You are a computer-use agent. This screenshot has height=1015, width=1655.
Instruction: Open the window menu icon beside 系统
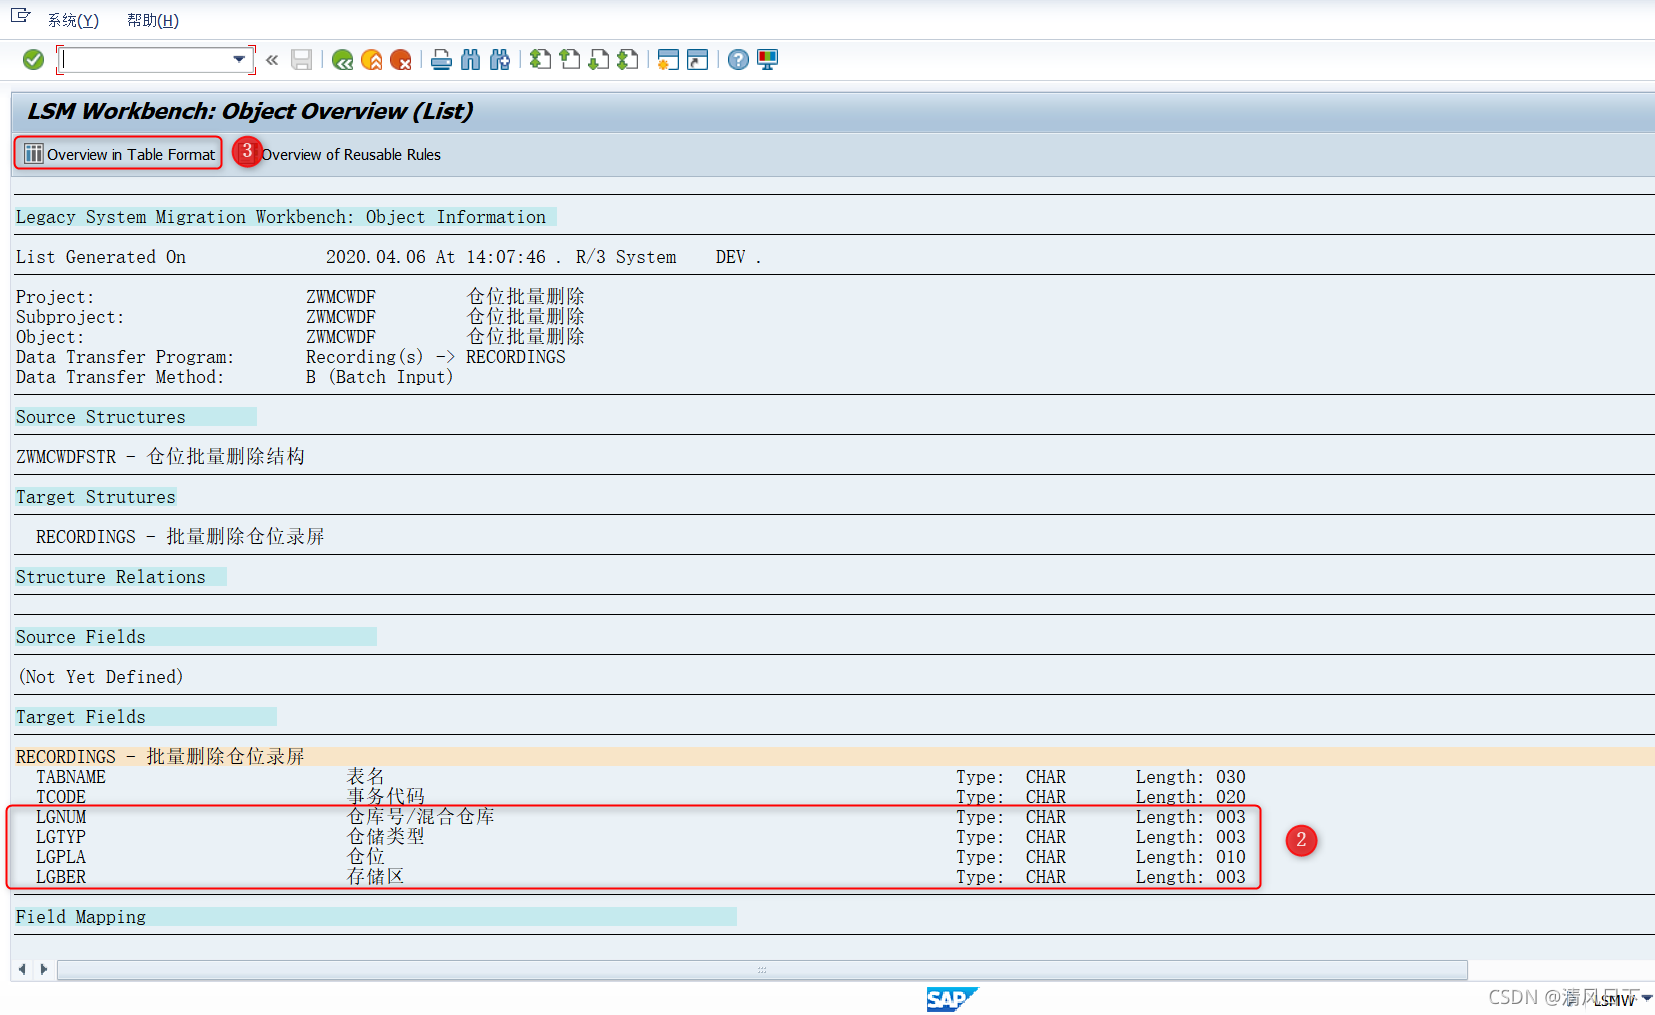coord(21,17)
